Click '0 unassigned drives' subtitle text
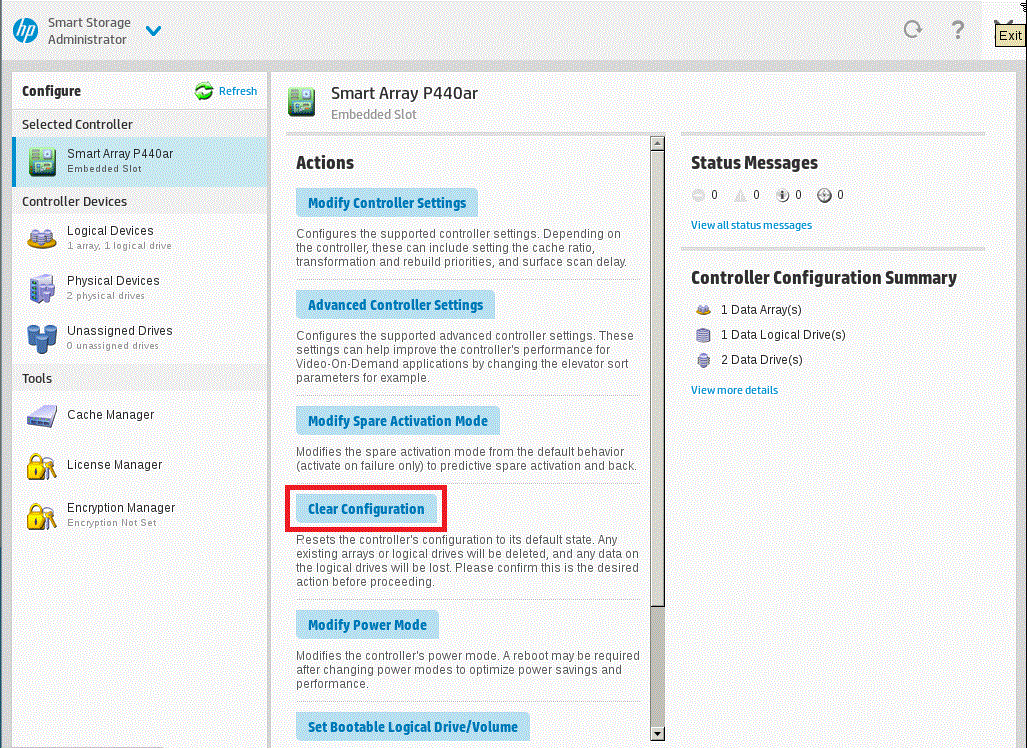Image resolution: width=1027 pixels, height=748 pixels. coord(113,345)
